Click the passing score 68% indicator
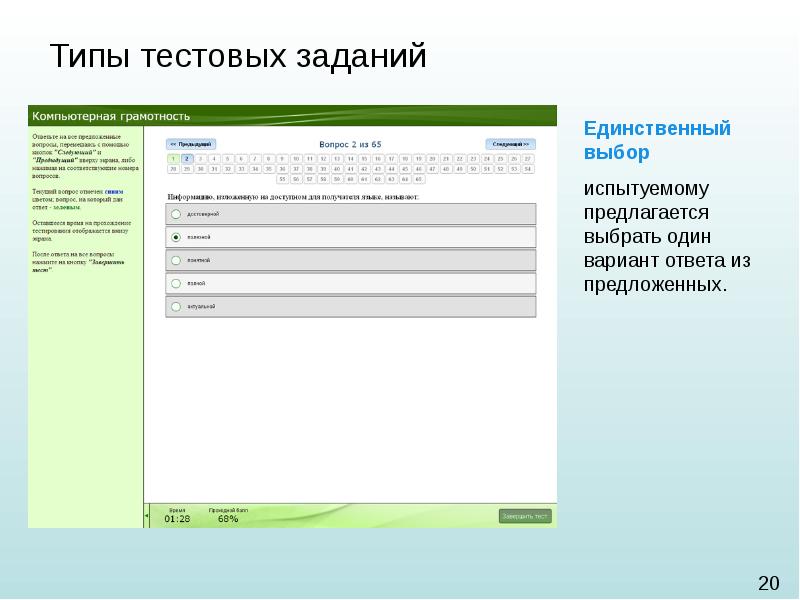Viewport: 800px width, 600px height. pos(227,519)
